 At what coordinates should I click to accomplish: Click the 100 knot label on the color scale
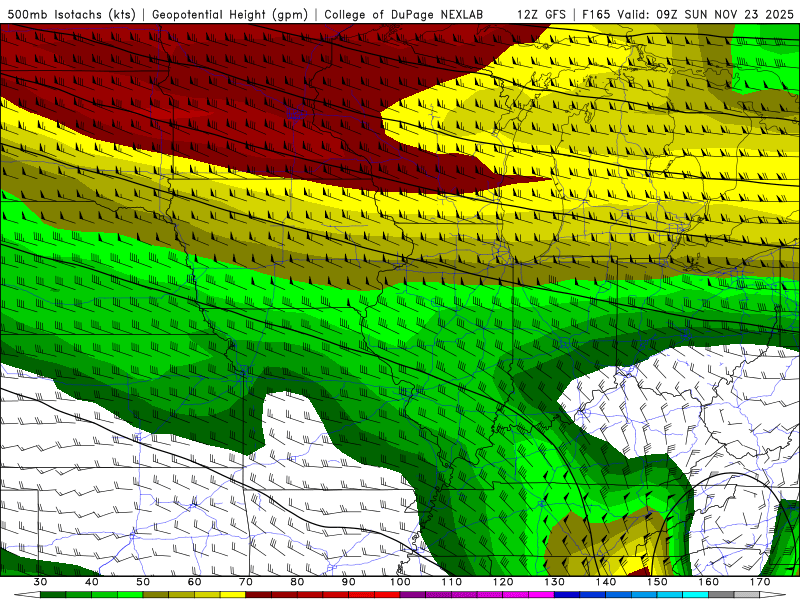coord(400,582)
